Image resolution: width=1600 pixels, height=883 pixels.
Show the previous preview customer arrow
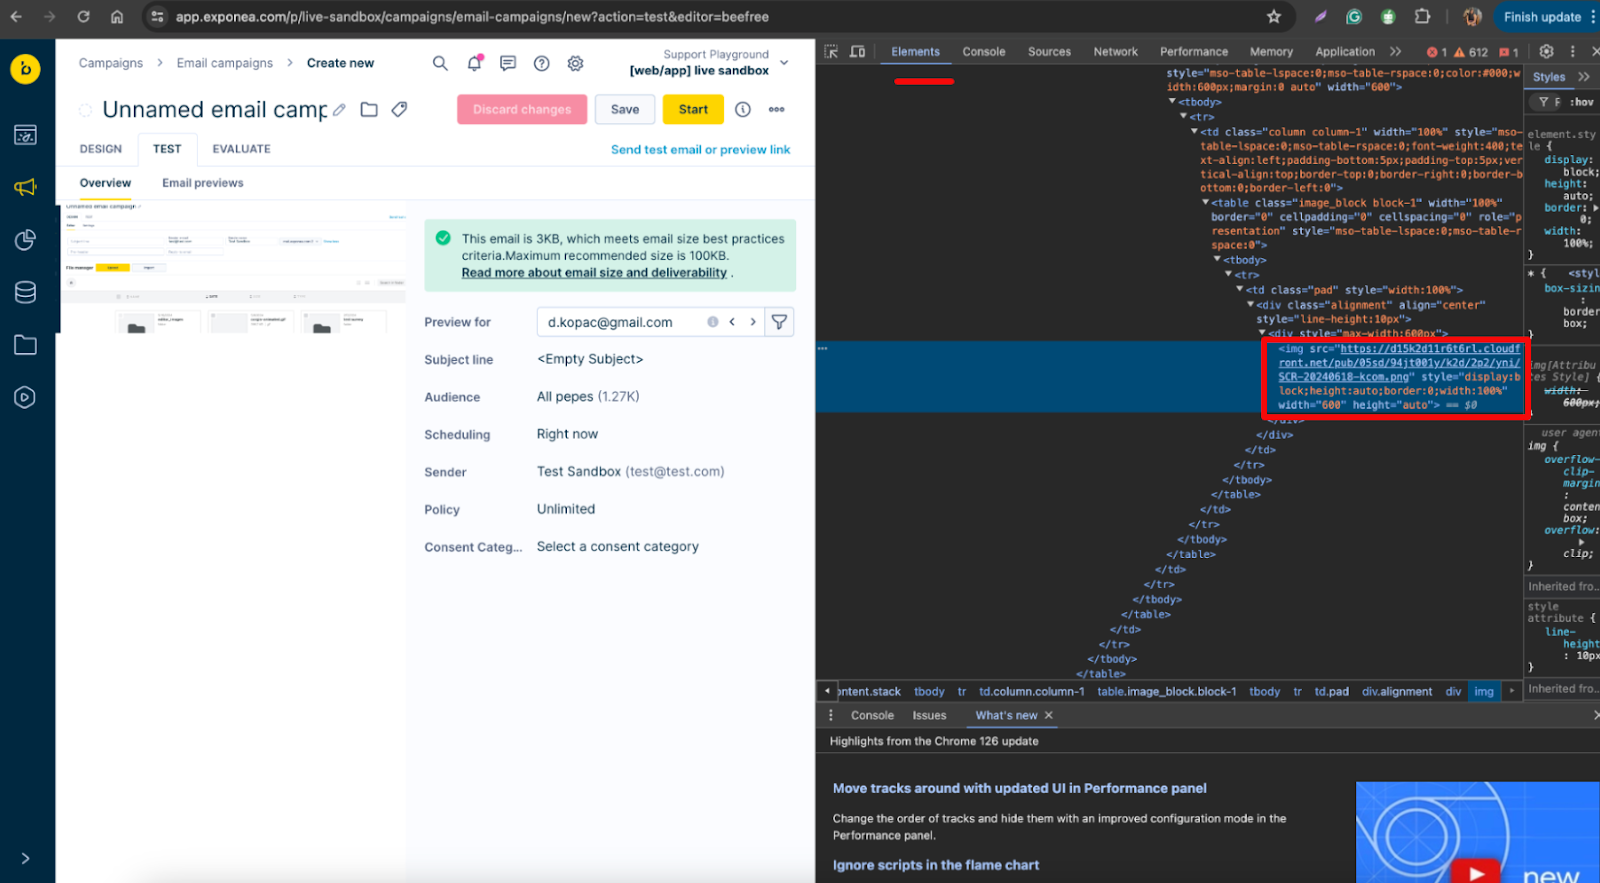(x=732, y=322)
